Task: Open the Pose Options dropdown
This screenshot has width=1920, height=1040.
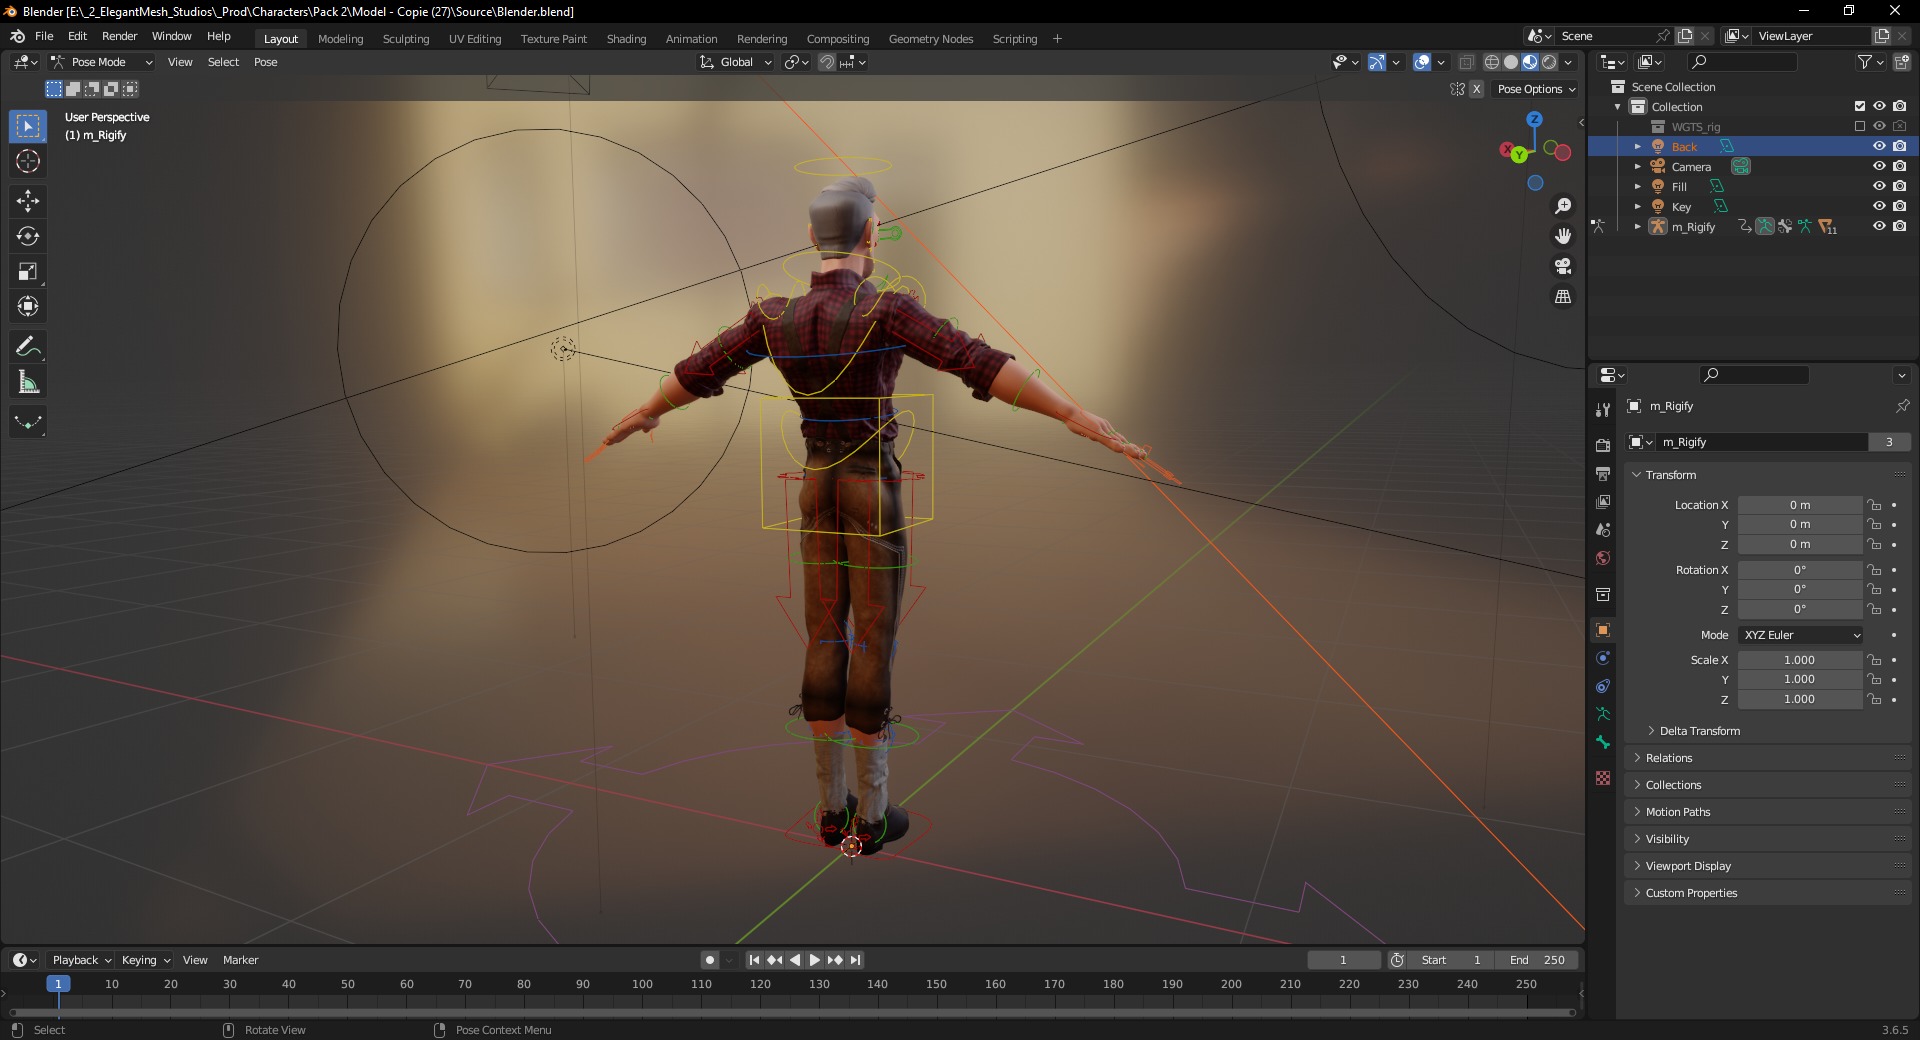Action: (x=1536, y=89)
